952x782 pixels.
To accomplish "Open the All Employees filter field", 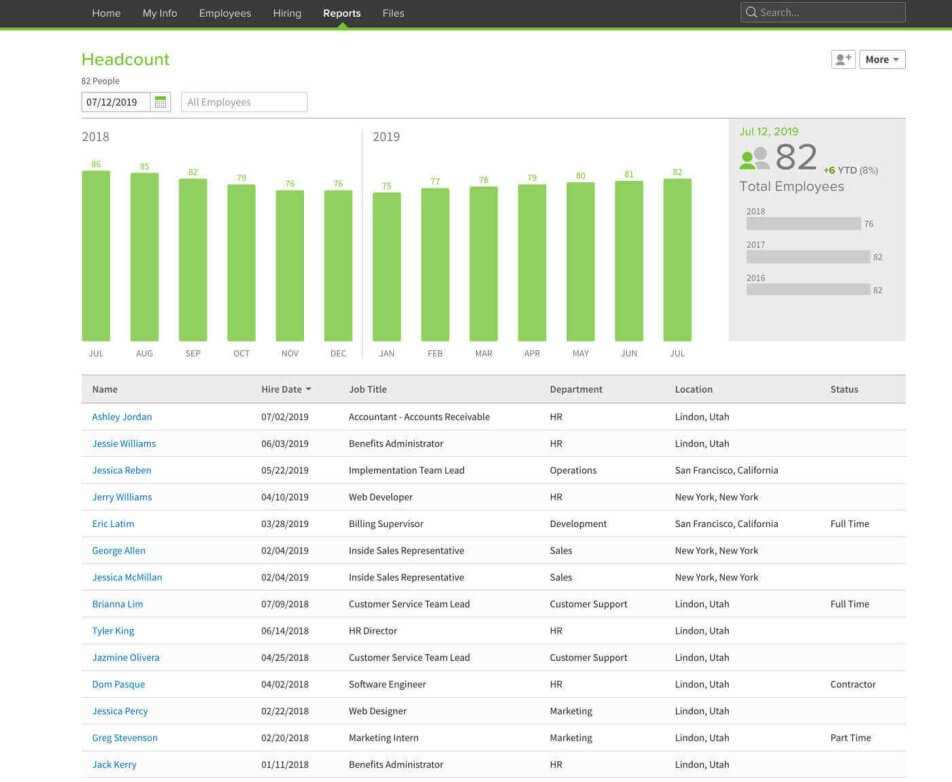I will coord(242,101).
